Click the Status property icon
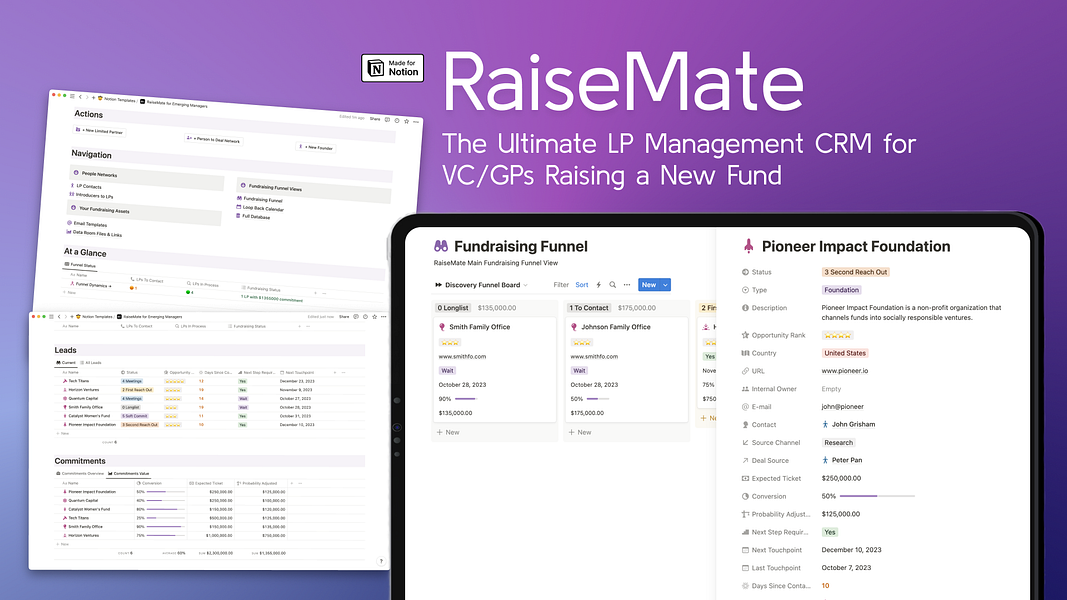Screen dimensions: 1067x600 coord(745,272)
